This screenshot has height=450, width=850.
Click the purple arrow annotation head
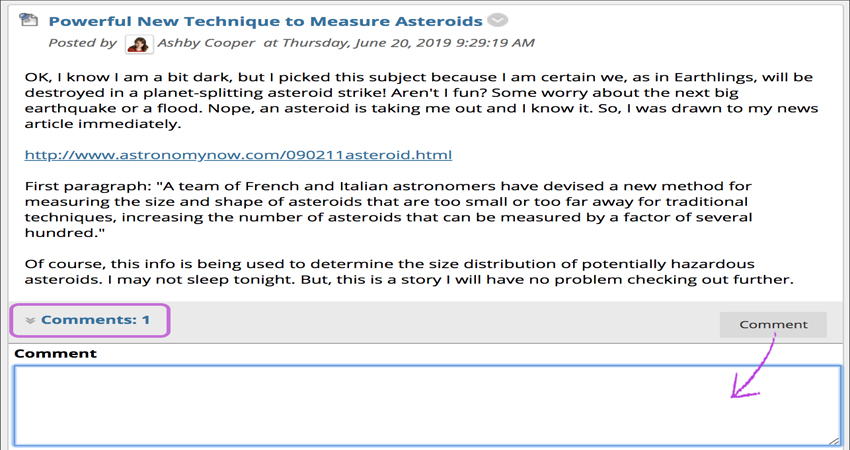[x=744, y=388]
